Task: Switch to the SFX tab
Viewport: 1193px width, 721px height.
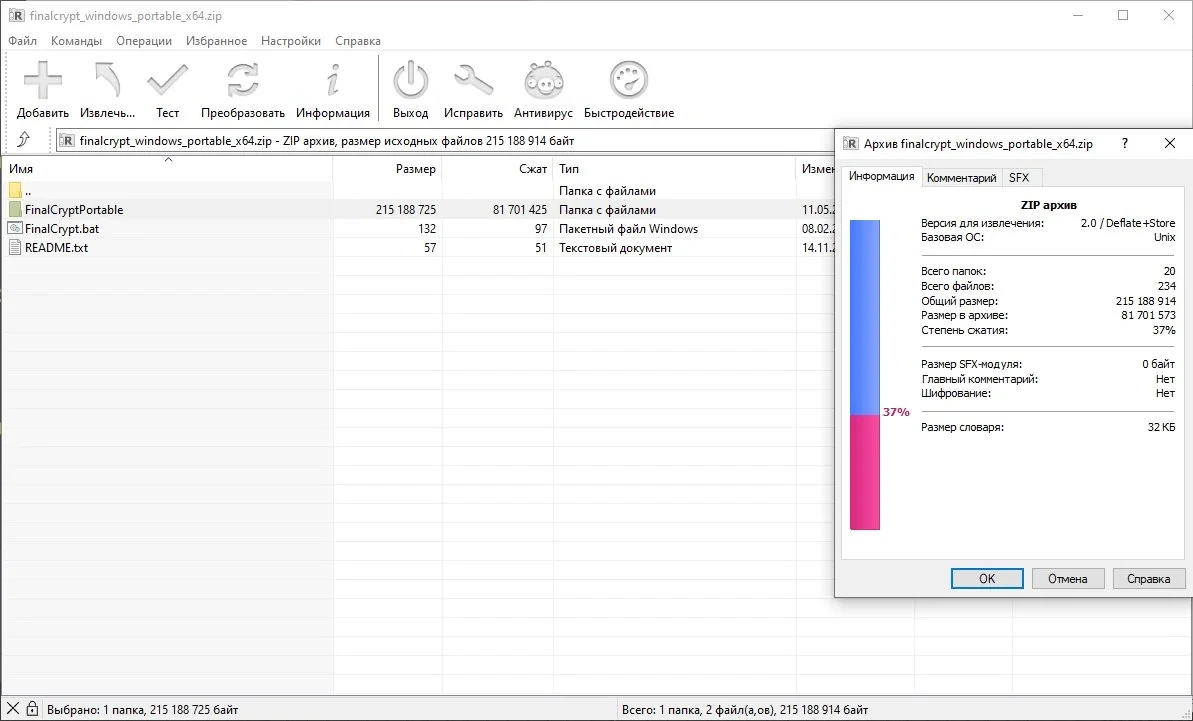Action: pyautogui.click(x=1019, y=178)
